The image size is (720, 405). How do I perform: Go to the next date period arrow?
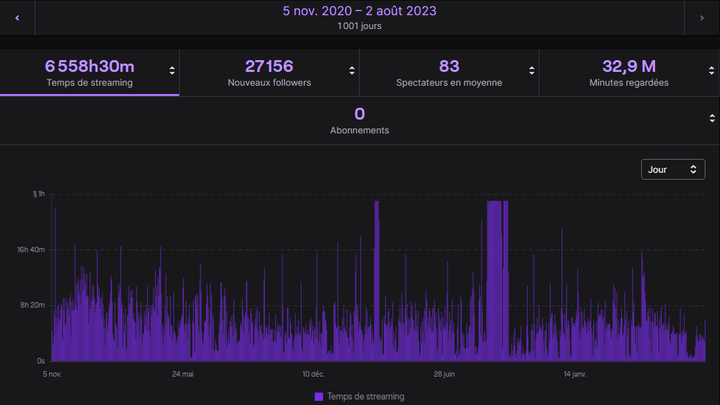point(701,18)
